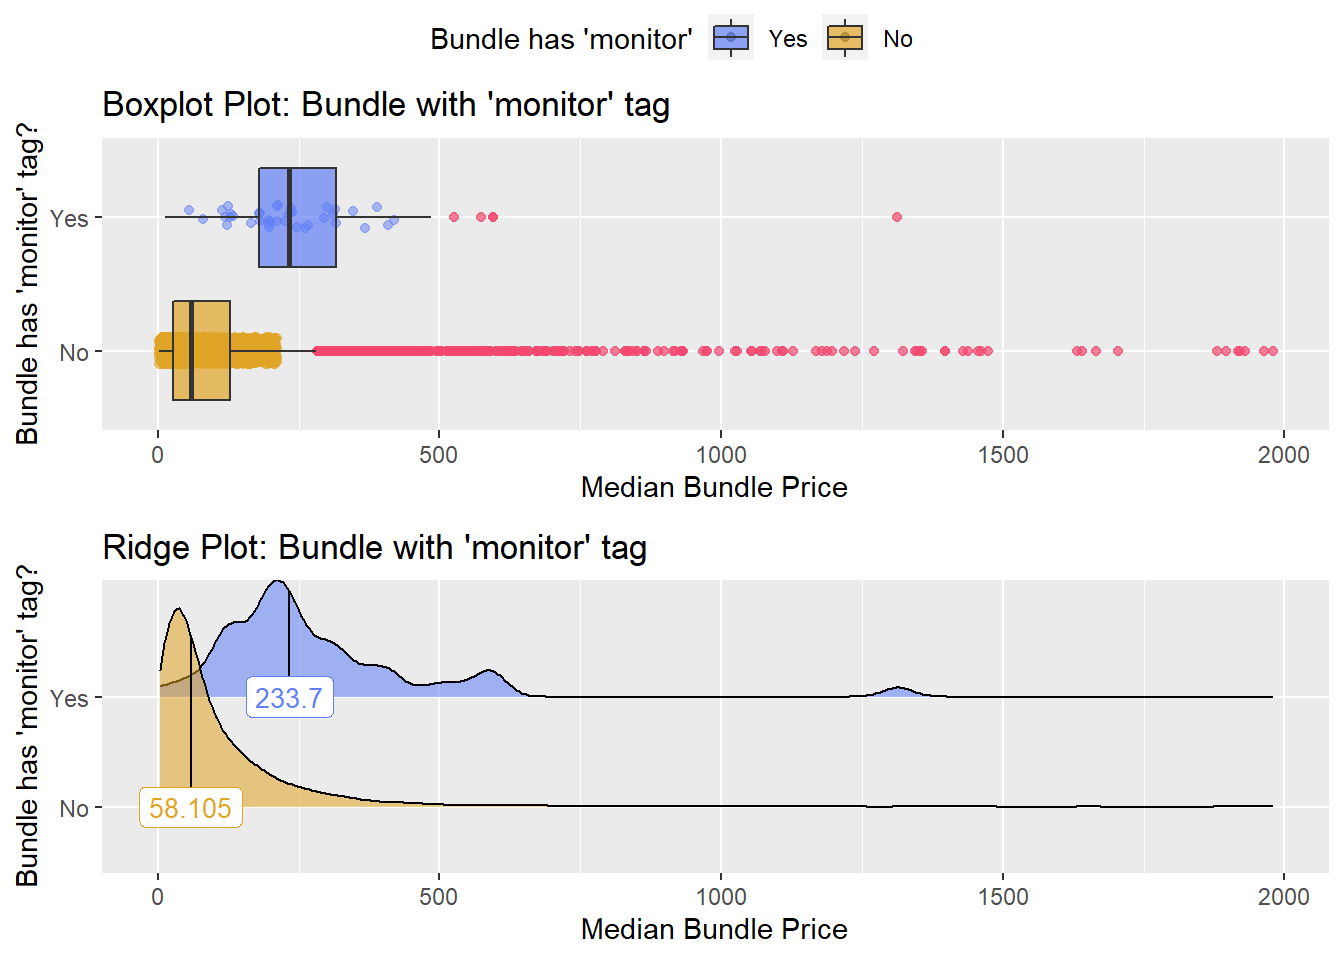
Task: Click the 58.105 median label
Action: [x=190, y=807]
